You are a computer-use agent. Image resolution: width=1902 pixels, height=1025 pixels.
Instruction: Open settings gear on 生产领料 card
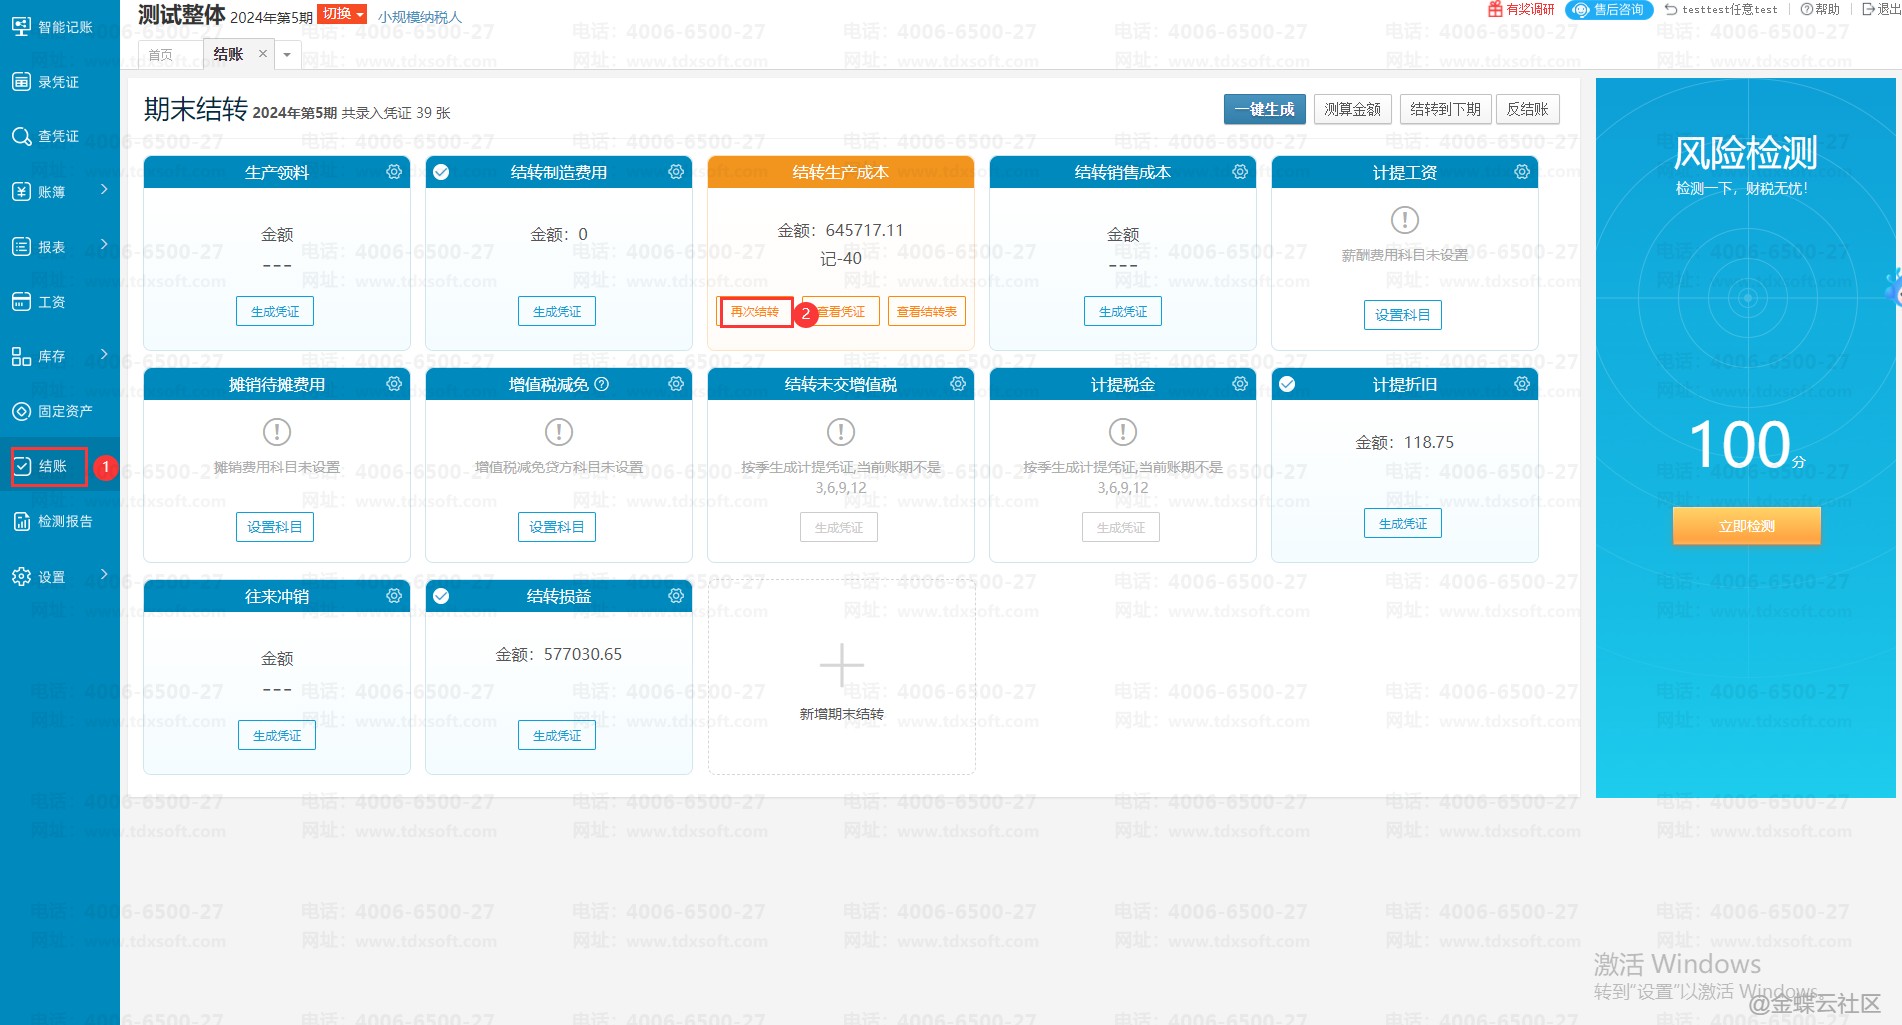[394, 172]
